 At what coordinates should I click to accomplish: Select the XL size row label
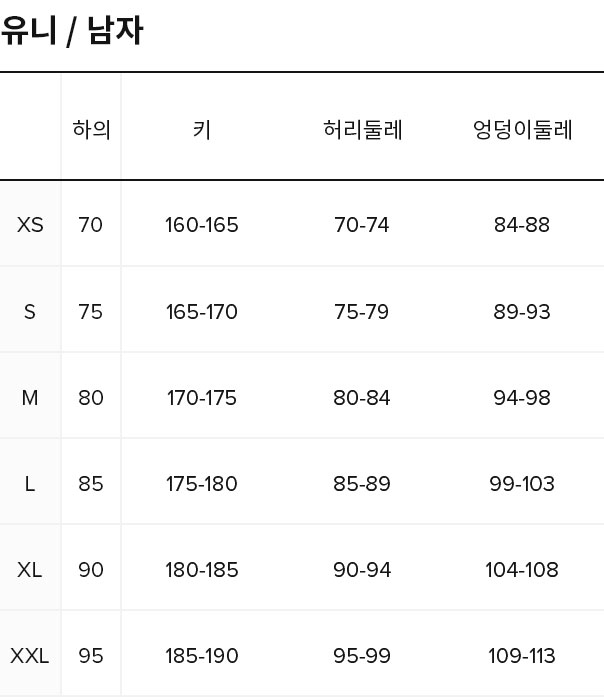coord(30,570)
